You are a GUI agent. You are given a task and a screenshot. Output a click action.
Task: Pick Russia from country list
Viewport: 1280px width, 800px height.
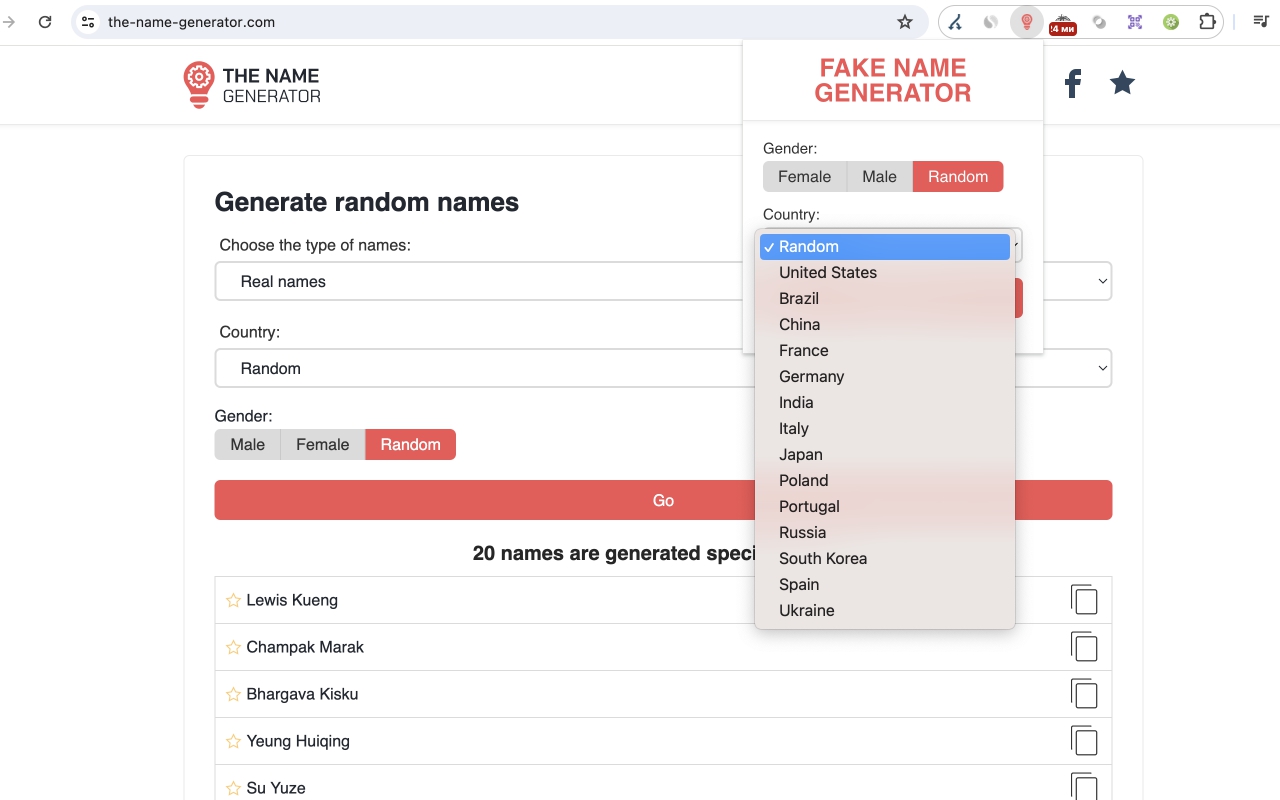[885, 532]
